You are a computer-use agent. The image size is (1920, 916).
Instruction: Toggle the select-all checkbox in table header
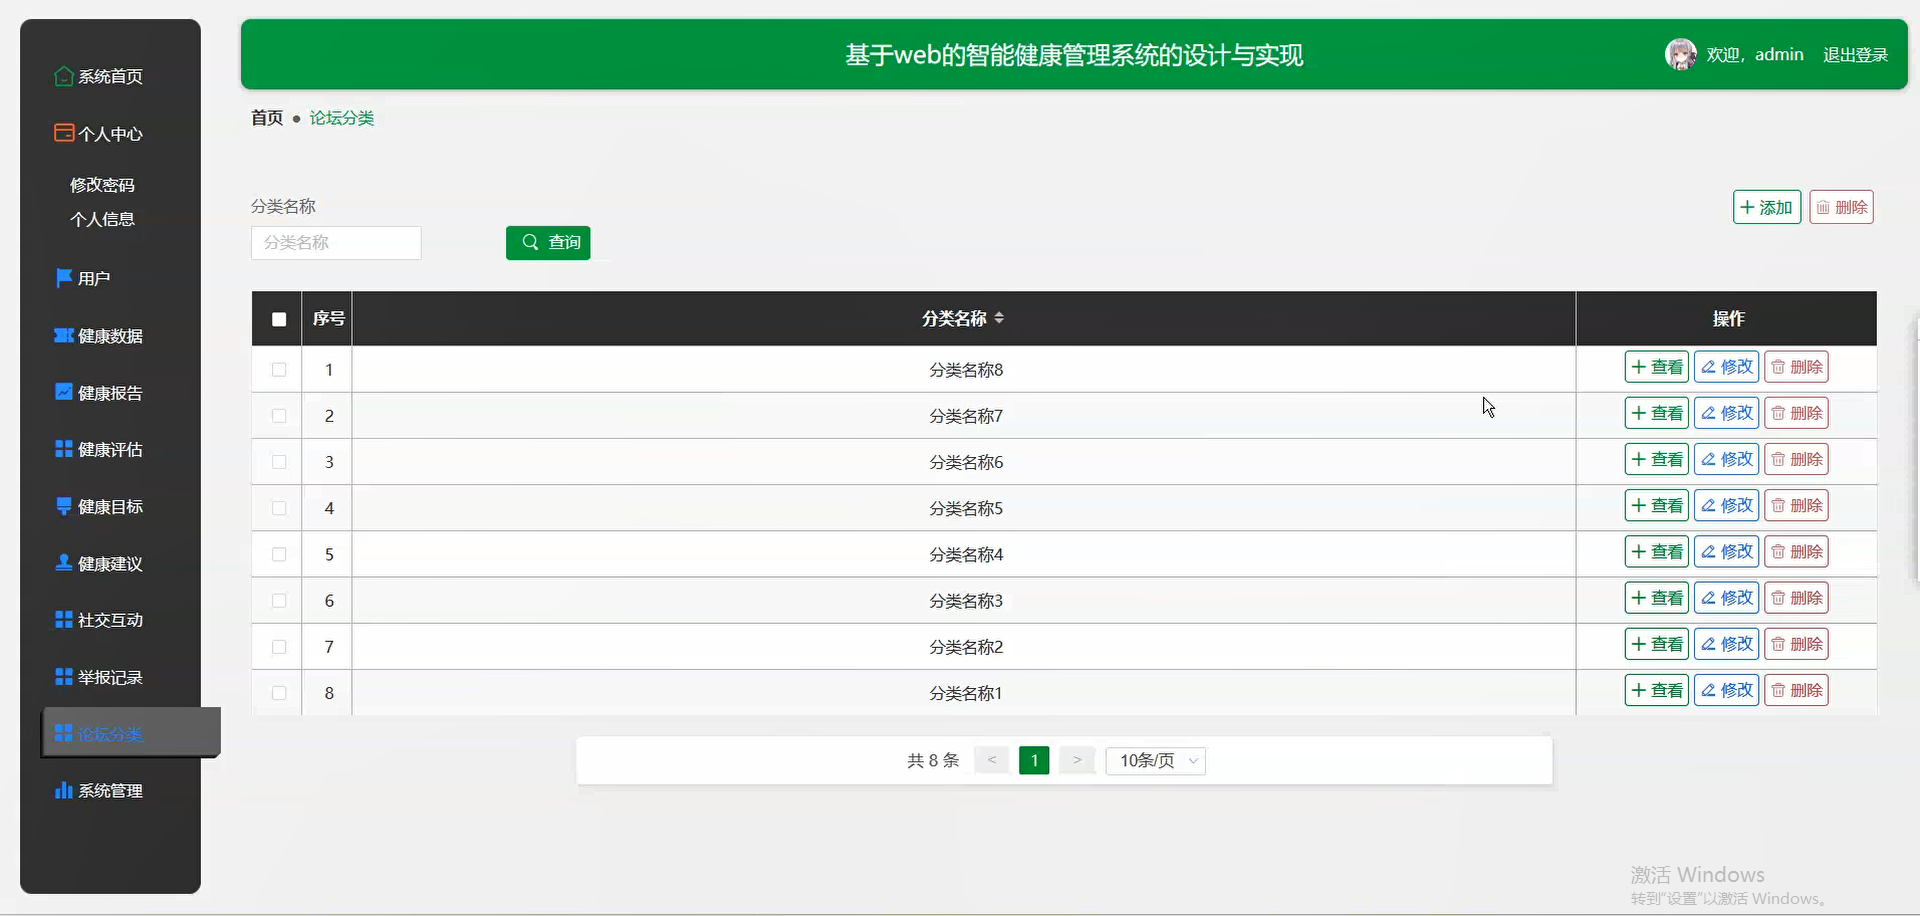click(279, 319)
